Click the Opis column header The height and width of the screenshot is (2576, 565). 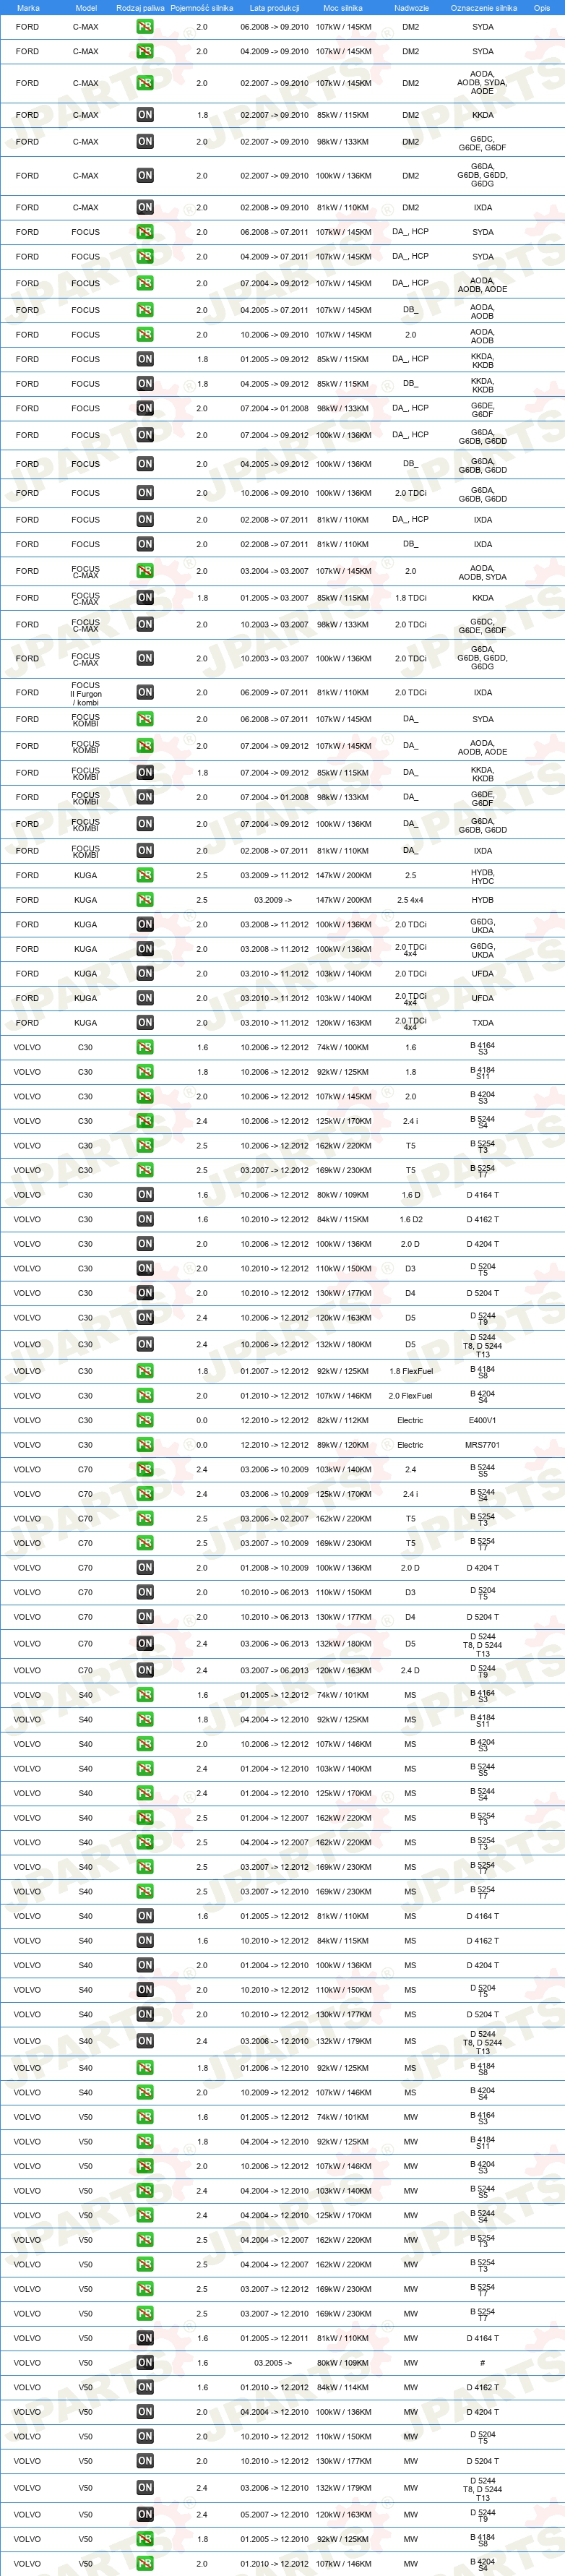542,8
